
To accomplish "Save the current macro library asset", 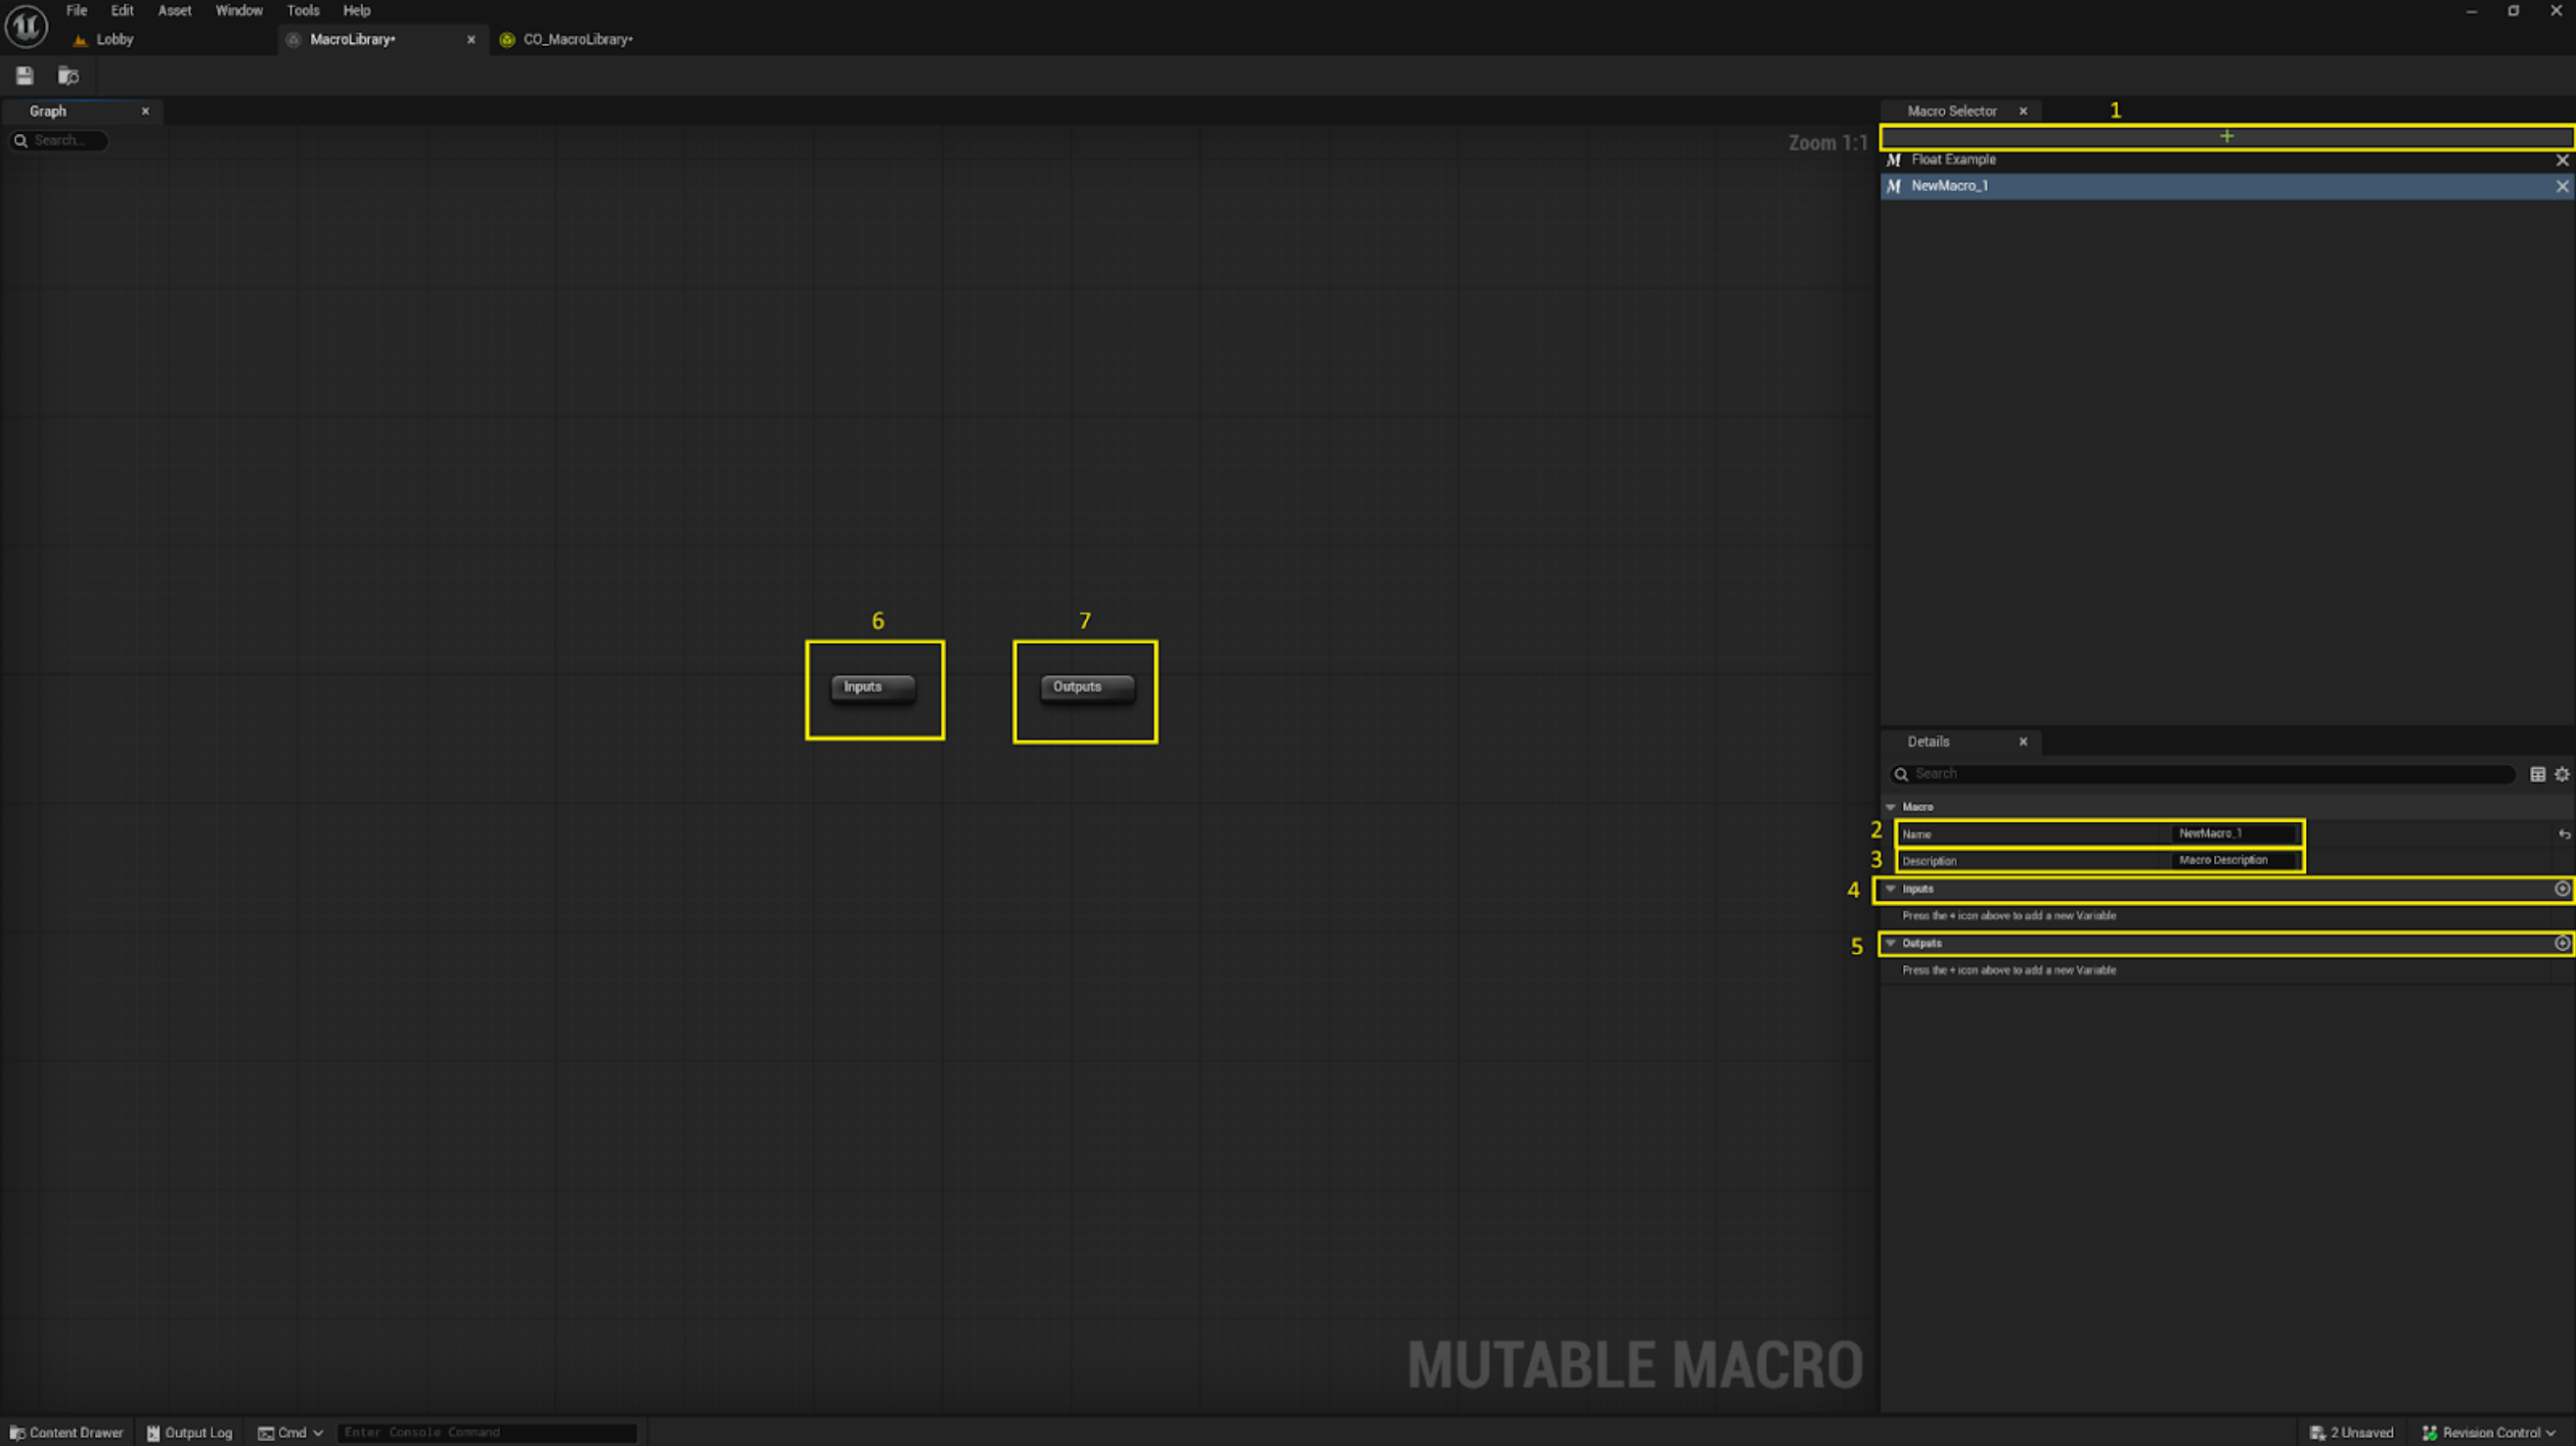I will pos(25,76).
